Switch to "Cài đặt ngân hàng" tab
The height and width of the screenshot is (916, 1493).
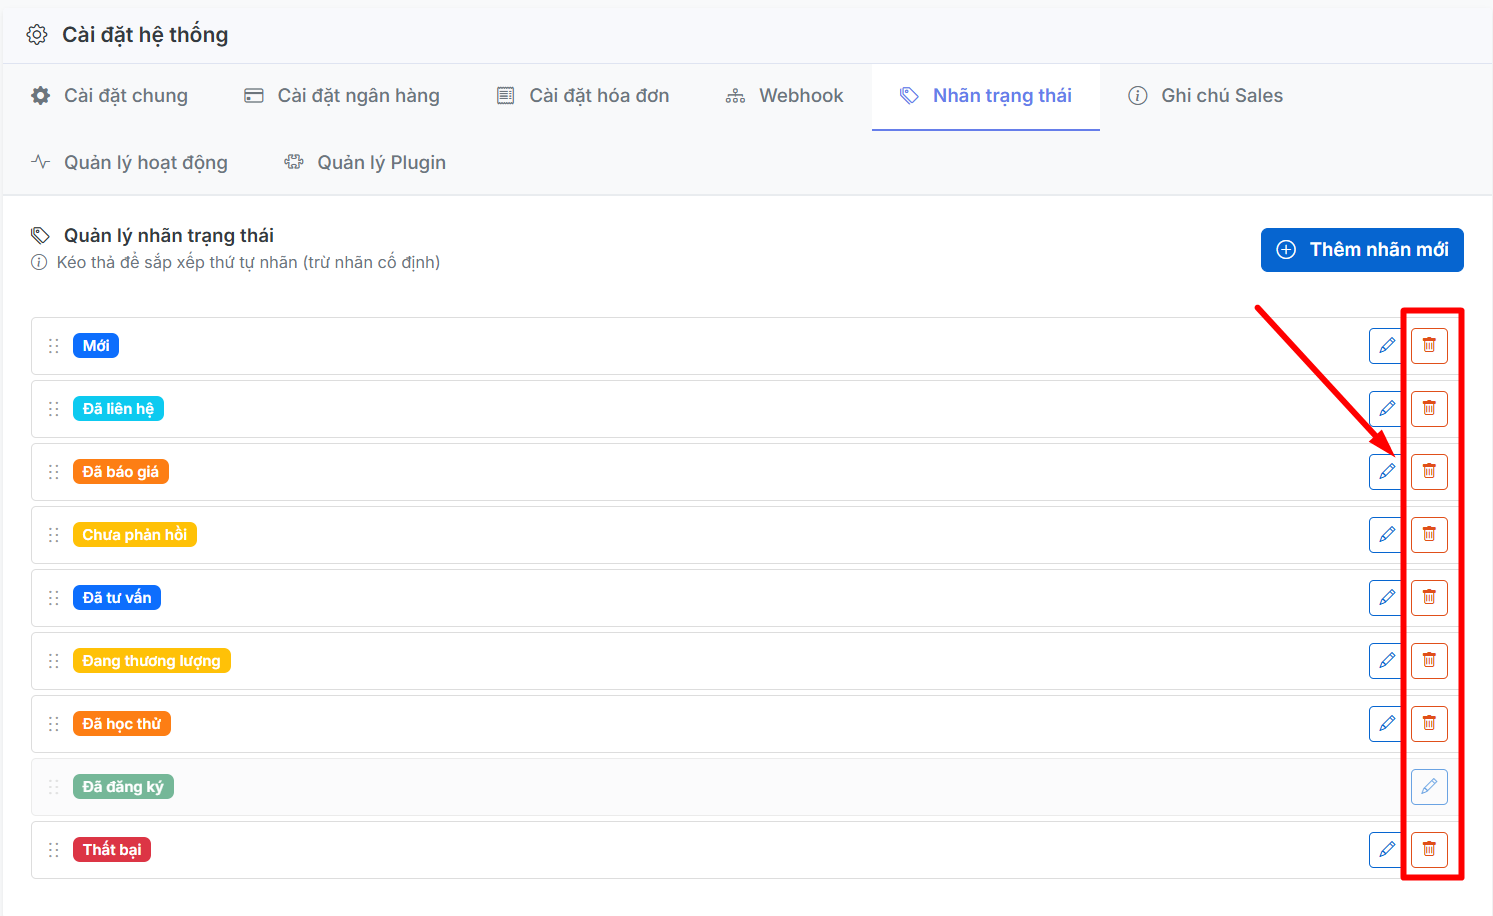coord(342,96)
